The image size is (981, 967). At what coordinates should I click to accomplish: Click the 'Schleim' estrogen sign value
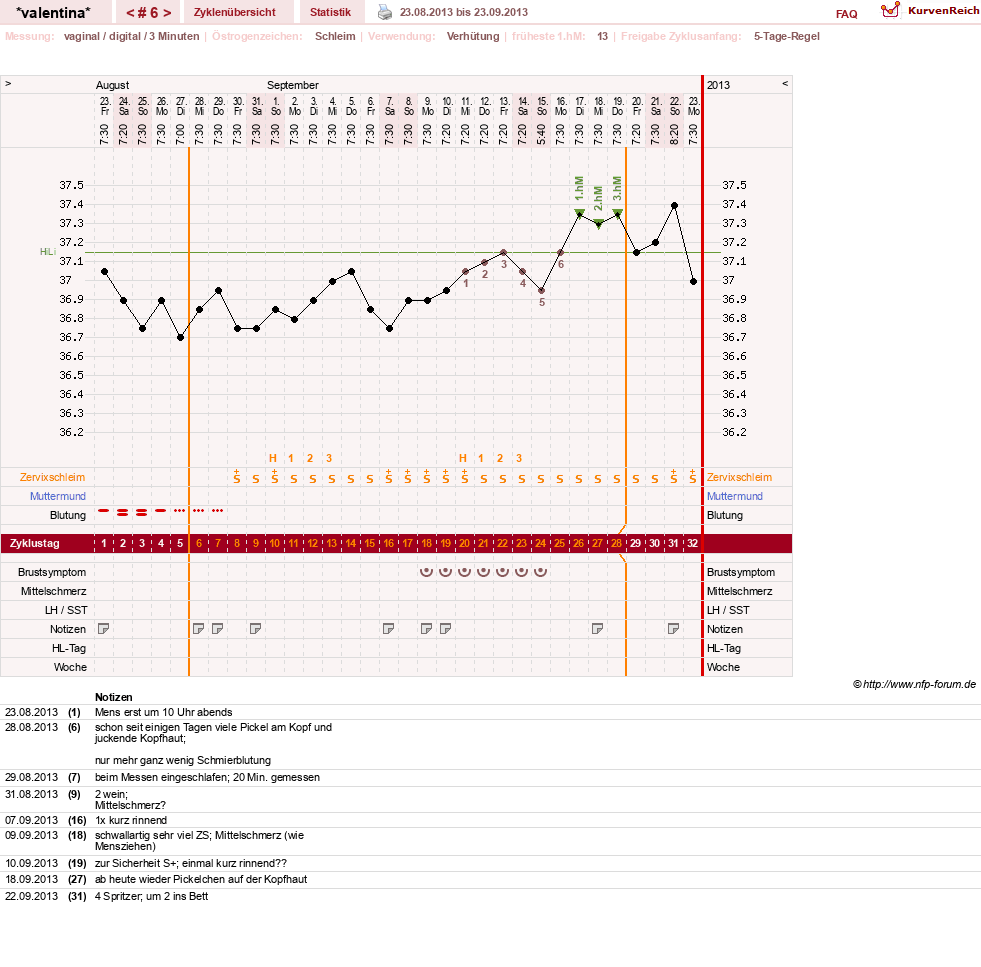pos(335,36)
